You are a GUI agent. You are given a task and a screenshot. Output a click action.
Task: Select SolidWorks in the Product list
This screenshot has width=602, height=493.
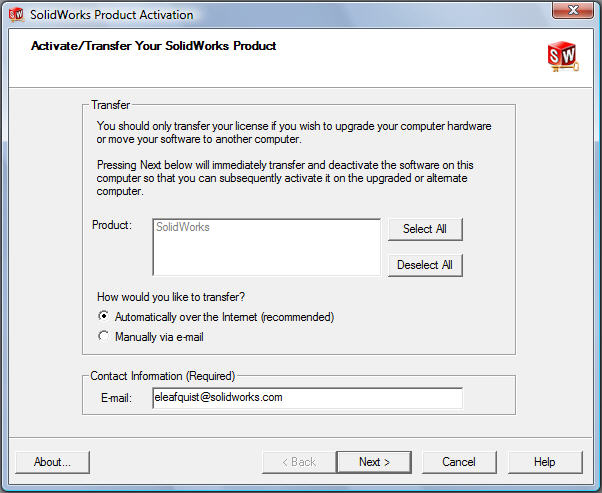tap(183, 228)
